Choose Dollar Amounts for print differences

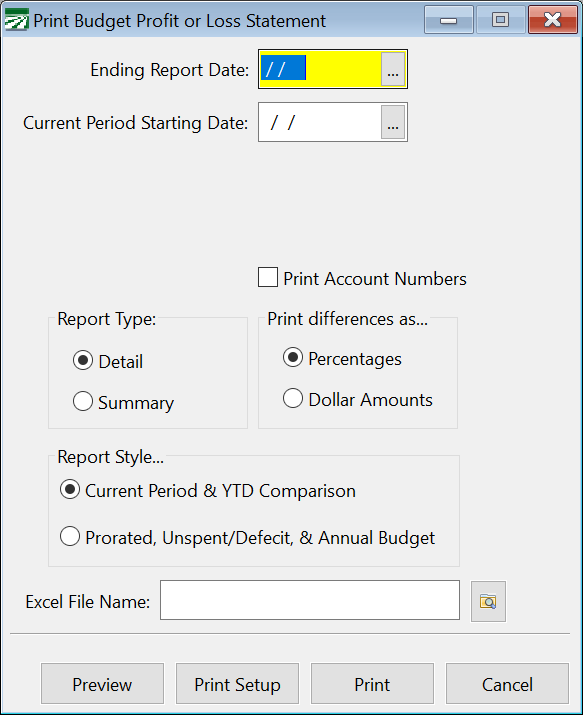point(293,398)
